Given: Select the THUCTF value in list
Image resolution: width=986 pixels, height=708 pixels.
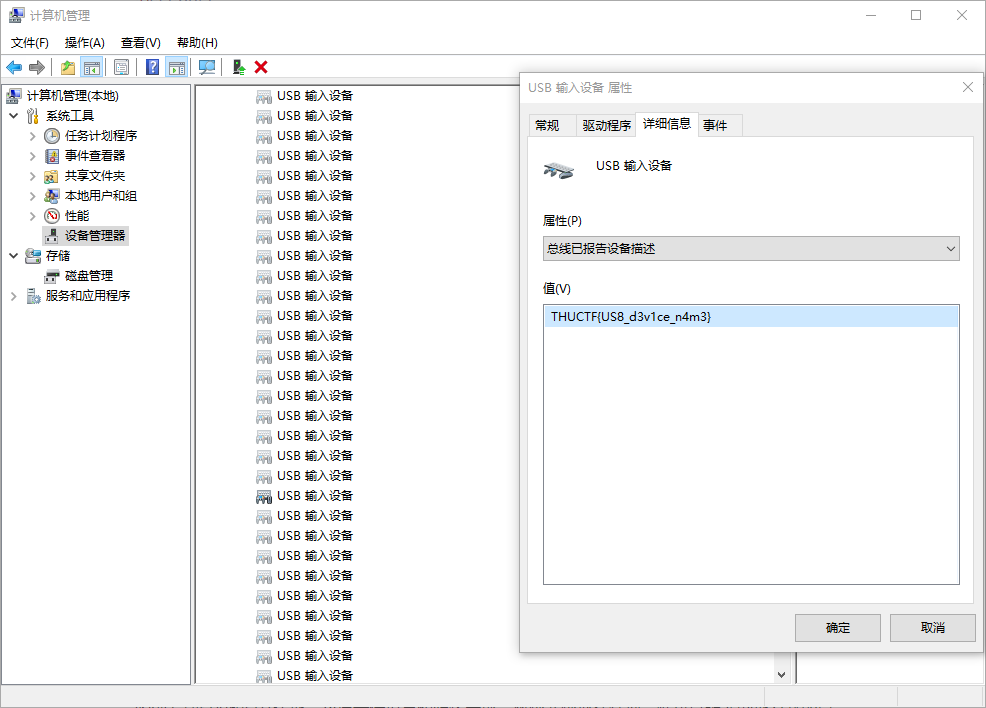Looking at the screenshot, I should pos(631,317).
